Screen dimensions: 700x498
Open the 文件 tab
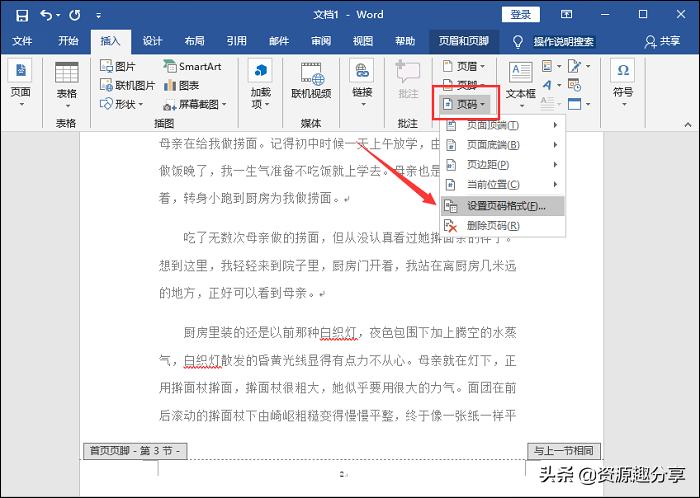[x=22, y=41]
